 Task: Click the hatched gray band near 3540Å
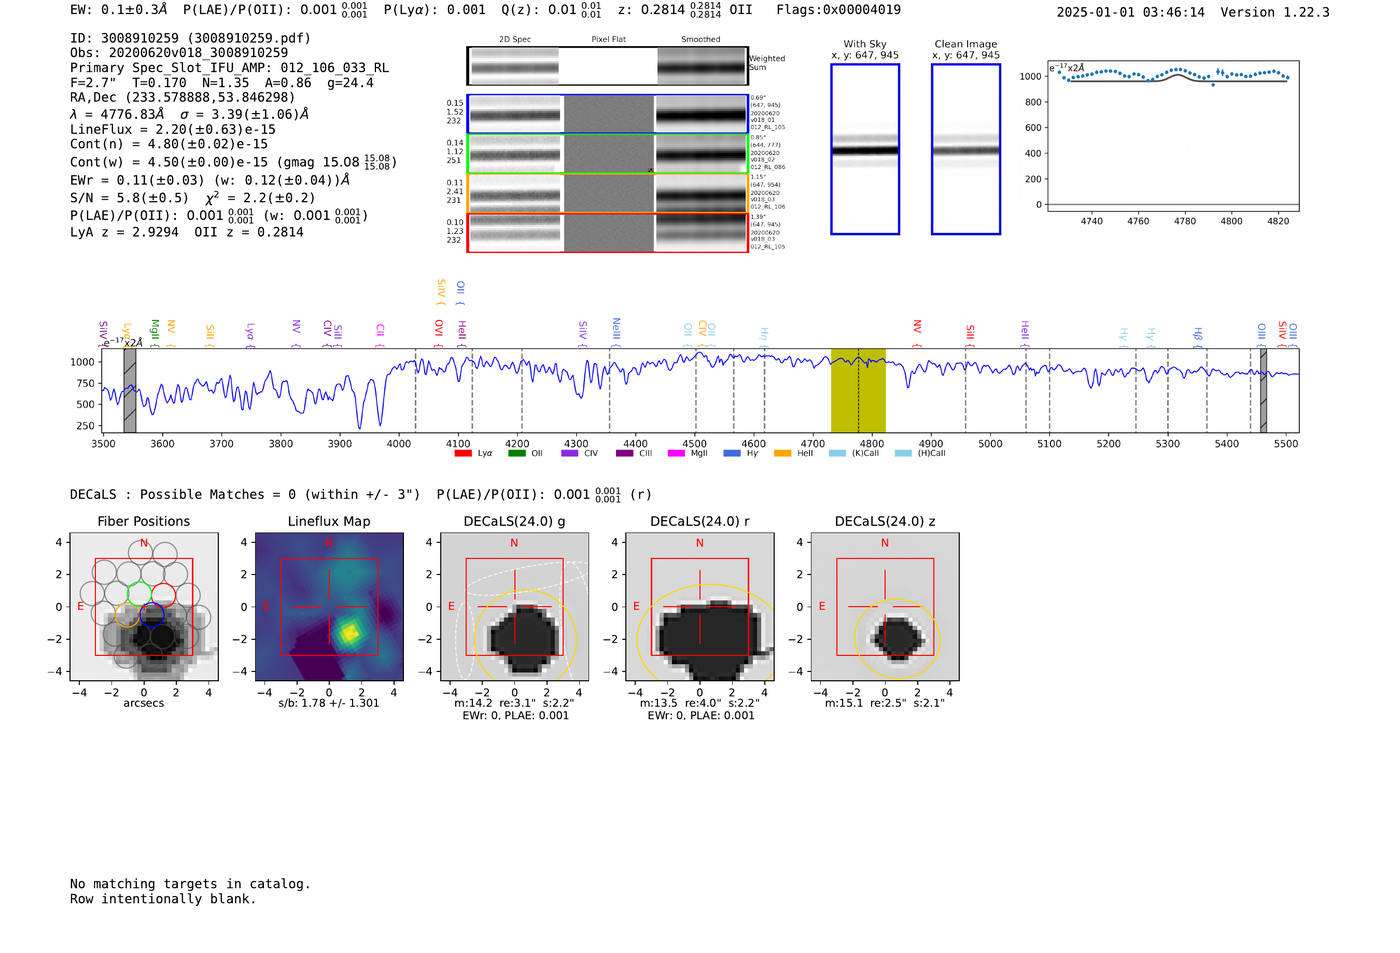(130, 391)
